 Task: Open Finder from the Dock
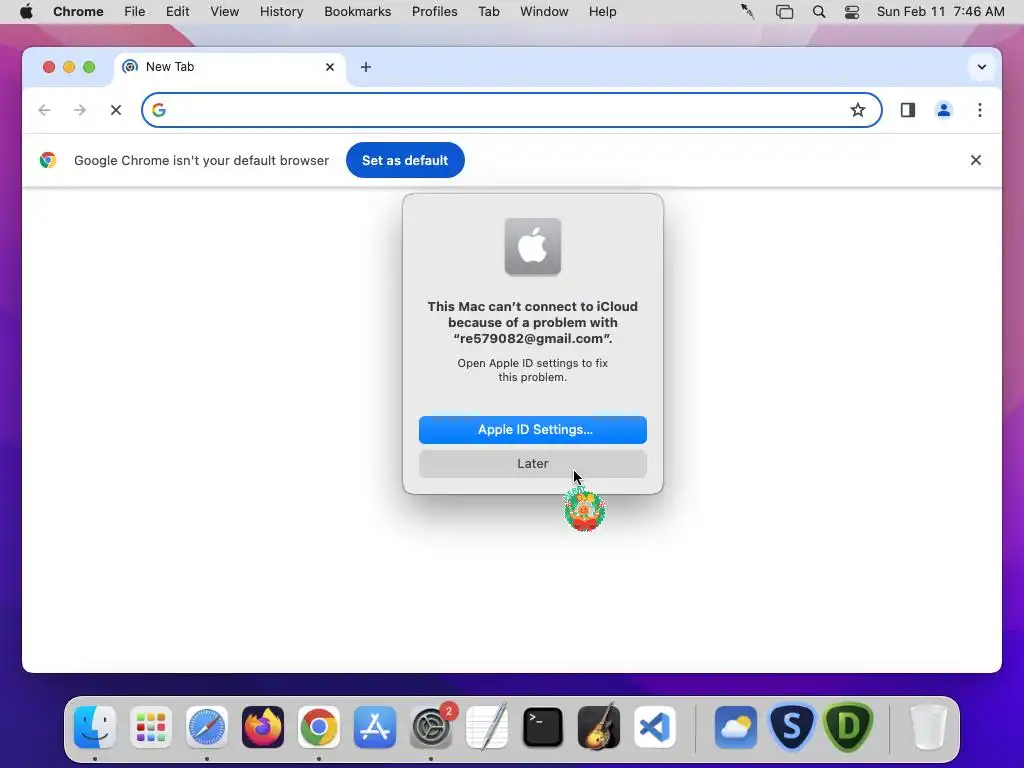coord(95,727)
